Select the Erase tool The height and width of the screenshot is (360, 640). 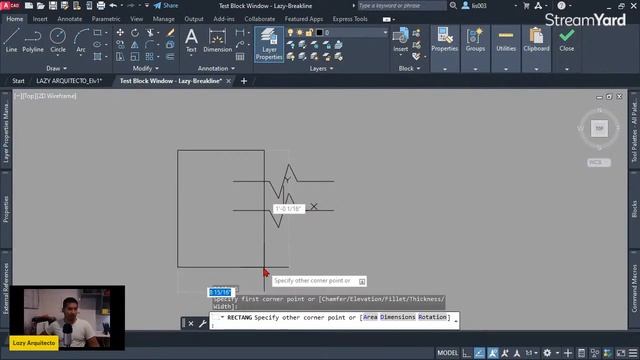pos(171,33)
